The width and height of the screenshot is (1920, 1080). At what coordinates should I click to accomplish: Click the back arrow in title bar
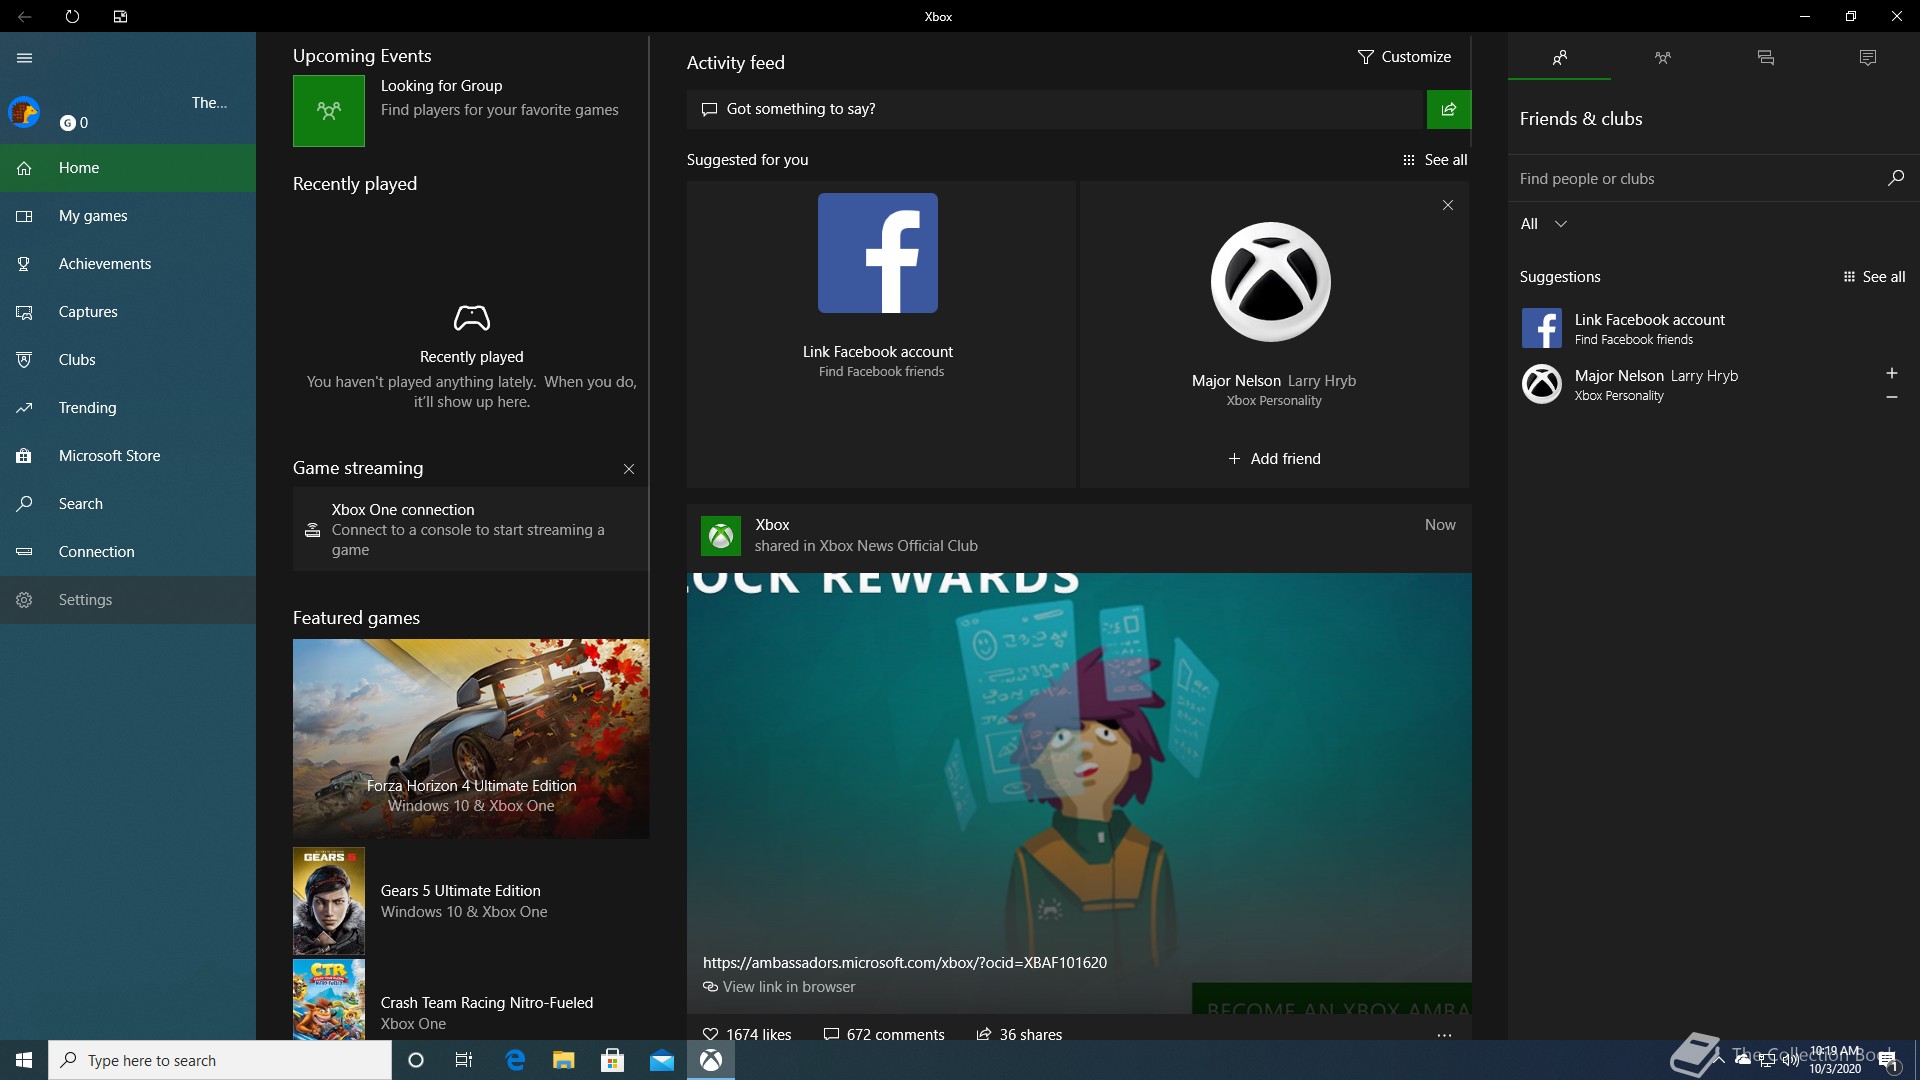[24, 16]
